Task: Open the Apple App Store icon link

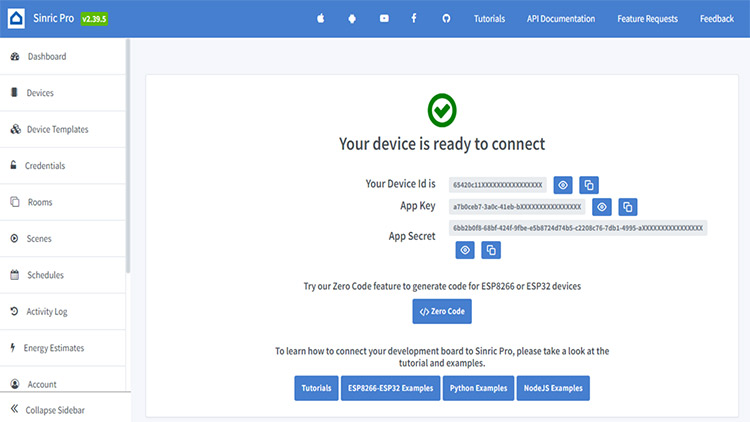Action: pyautogui.click(x=320, y=19)
